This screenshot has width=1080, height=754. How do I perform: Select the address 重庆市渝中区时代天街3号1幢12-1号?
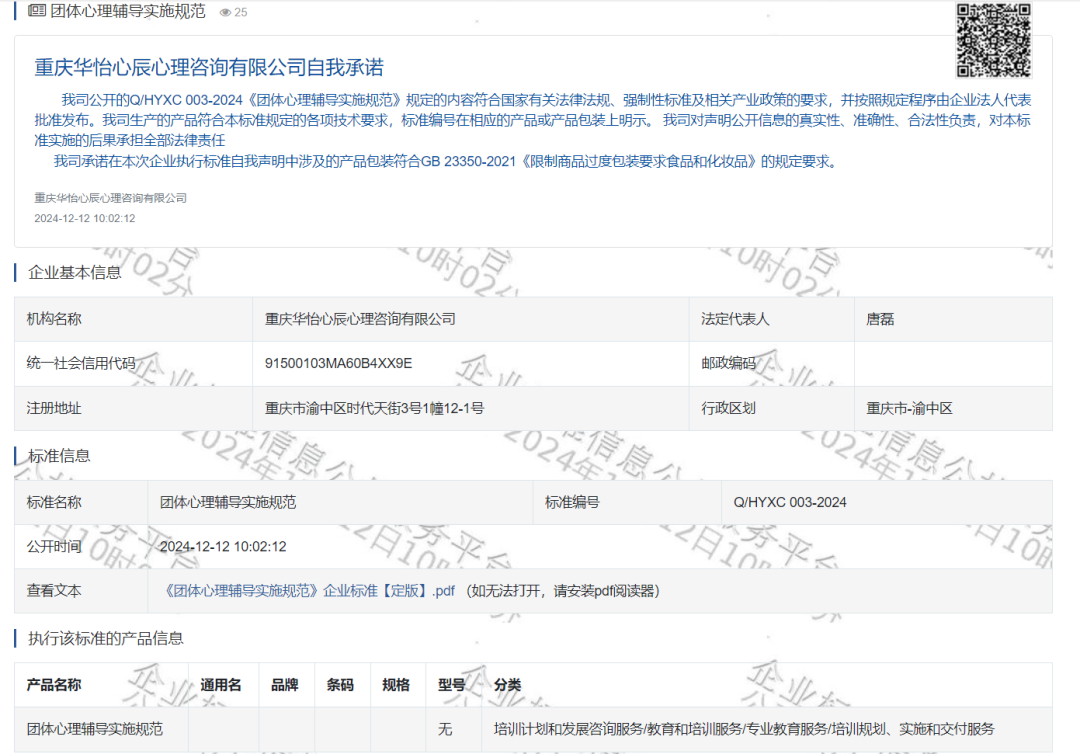pyautogui.click(x=375, y=408)
